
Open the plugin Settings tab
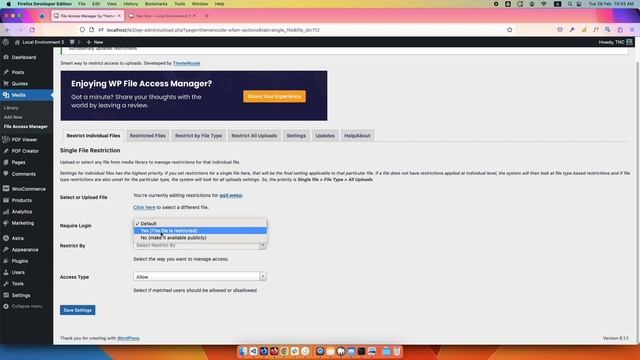(x=296, y=136)
